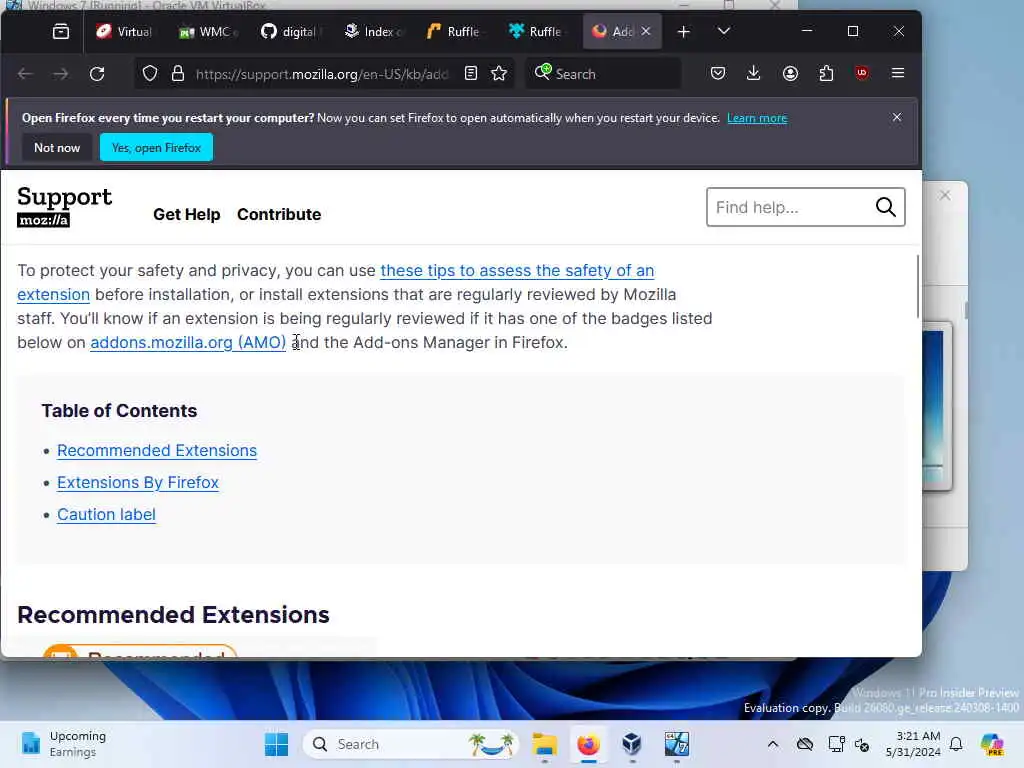Close the active Add-ons tab
Screen dimensions: 1024x768
point(646,31)
